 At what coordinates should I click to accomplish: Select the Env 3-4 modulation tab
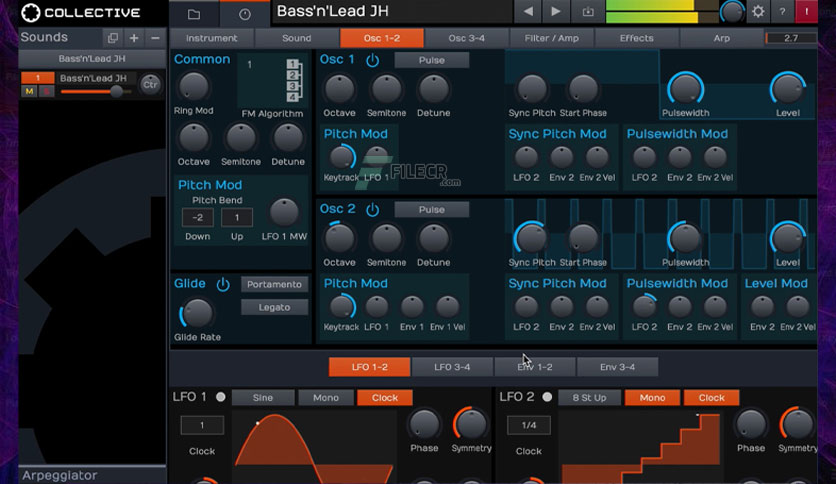(617, 367)
